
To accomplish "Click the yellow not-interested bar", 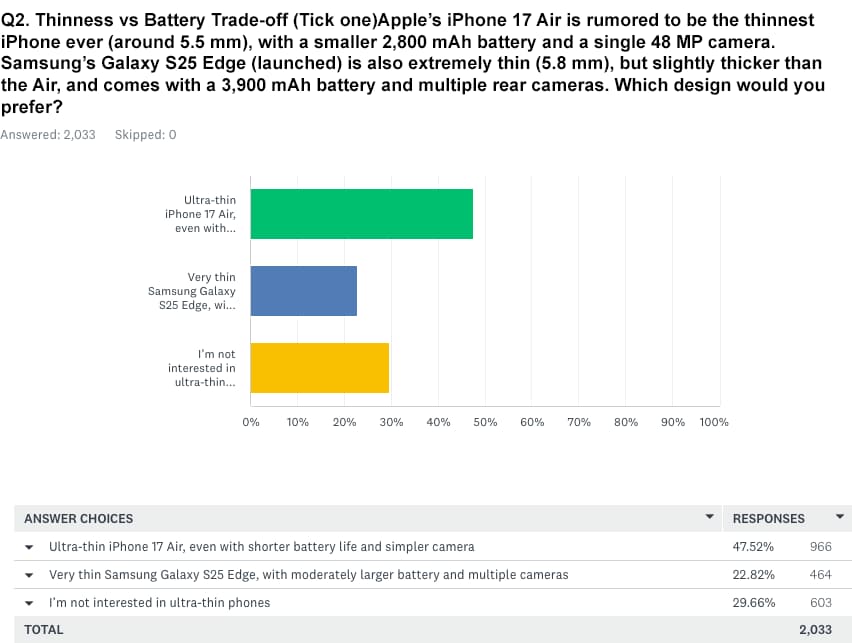I will [319, 368].
